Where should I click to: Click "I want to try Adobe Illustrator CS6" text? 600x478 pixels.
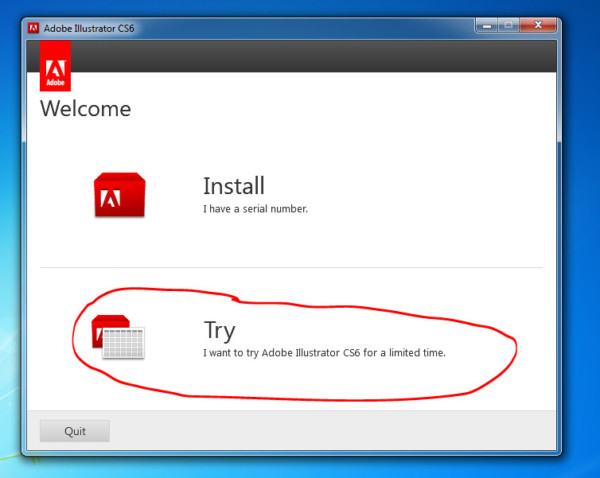[x=282, y=353]
